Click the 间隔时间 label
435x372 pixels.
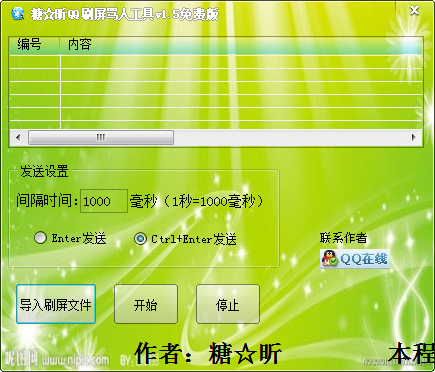point(47,201)
